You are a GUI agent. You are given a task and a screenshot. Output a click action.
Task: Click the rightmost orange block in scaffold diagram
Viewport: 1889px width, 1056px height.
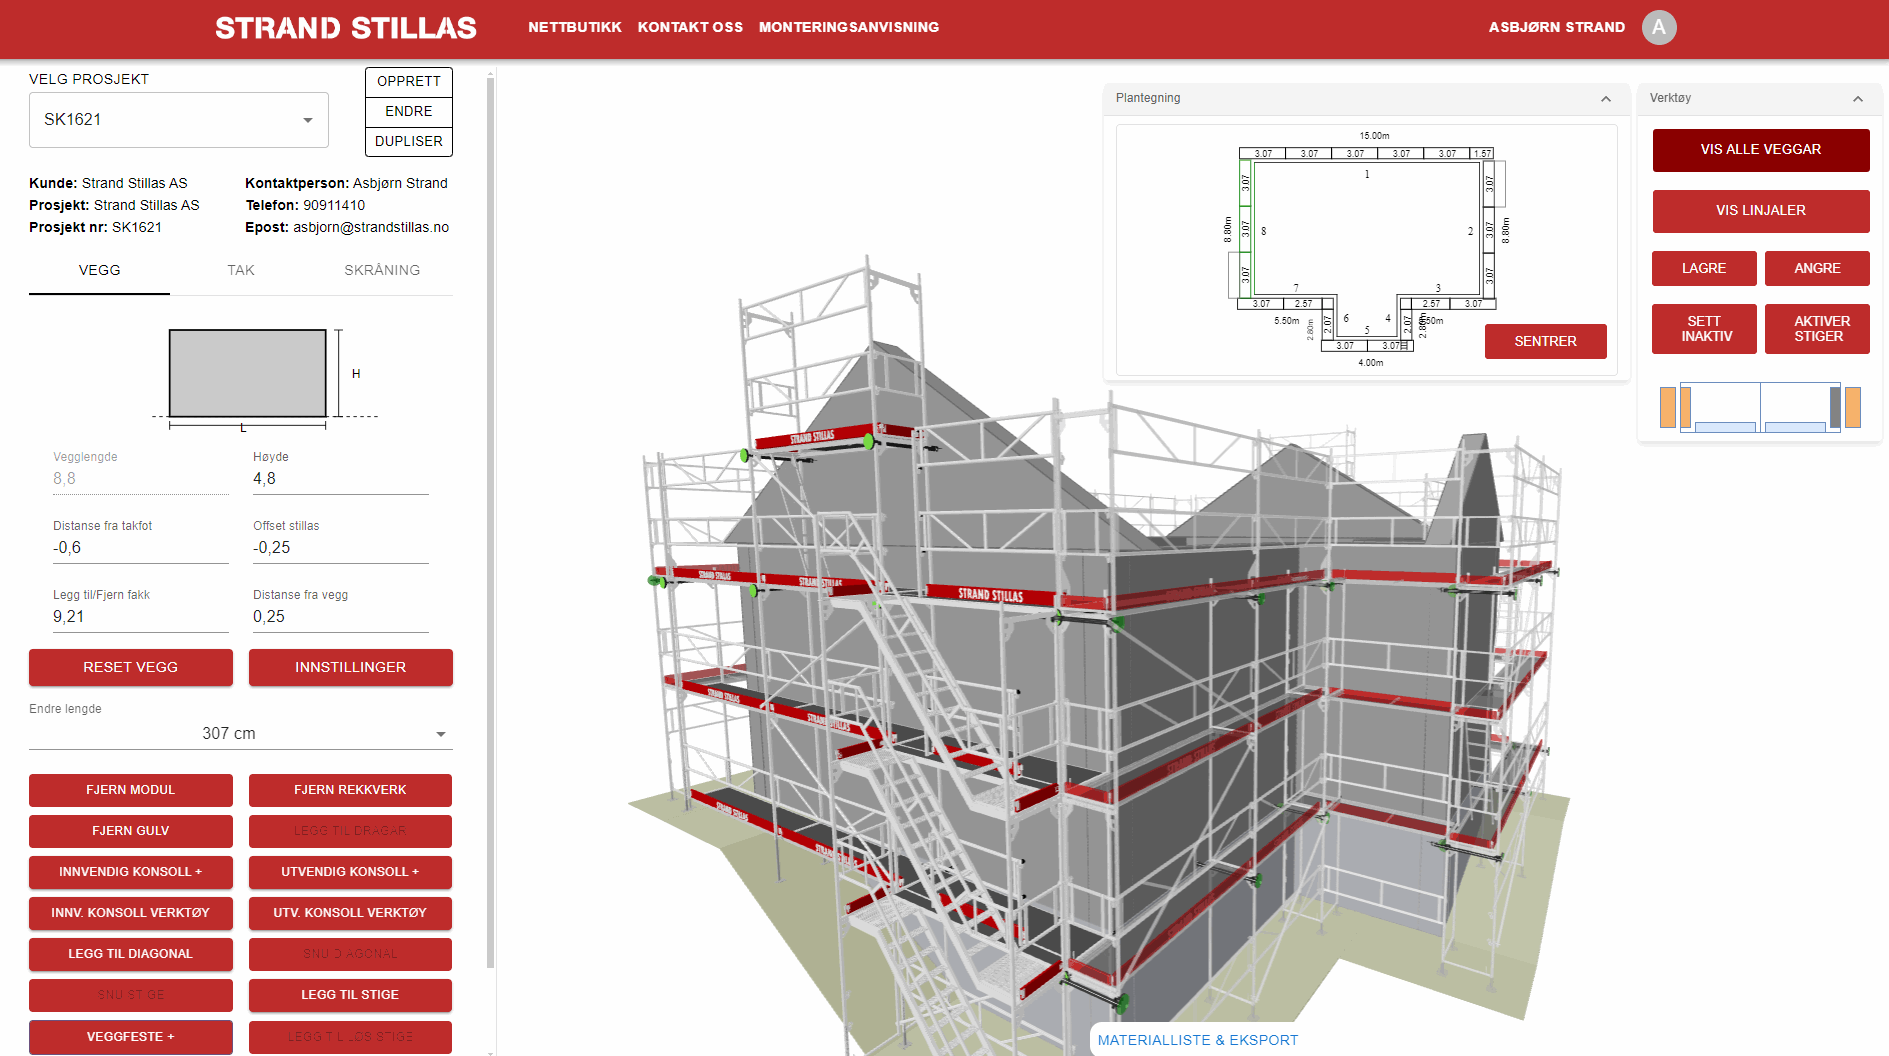(x=1853, y=408)
